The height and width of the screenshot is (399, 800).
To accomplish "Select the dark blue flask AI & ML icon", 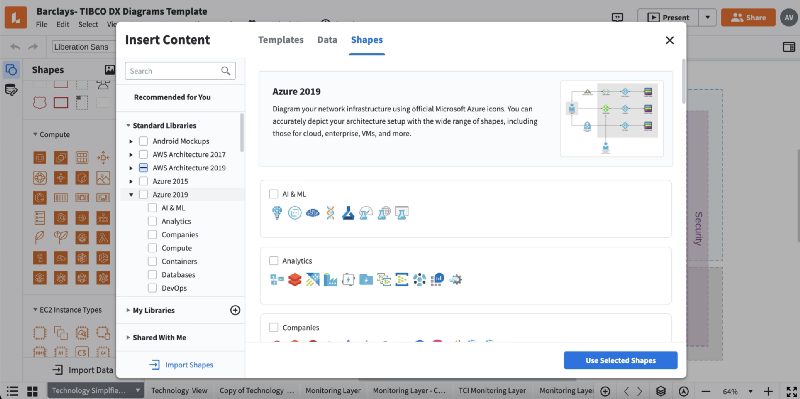I will [x=348, y=213].
